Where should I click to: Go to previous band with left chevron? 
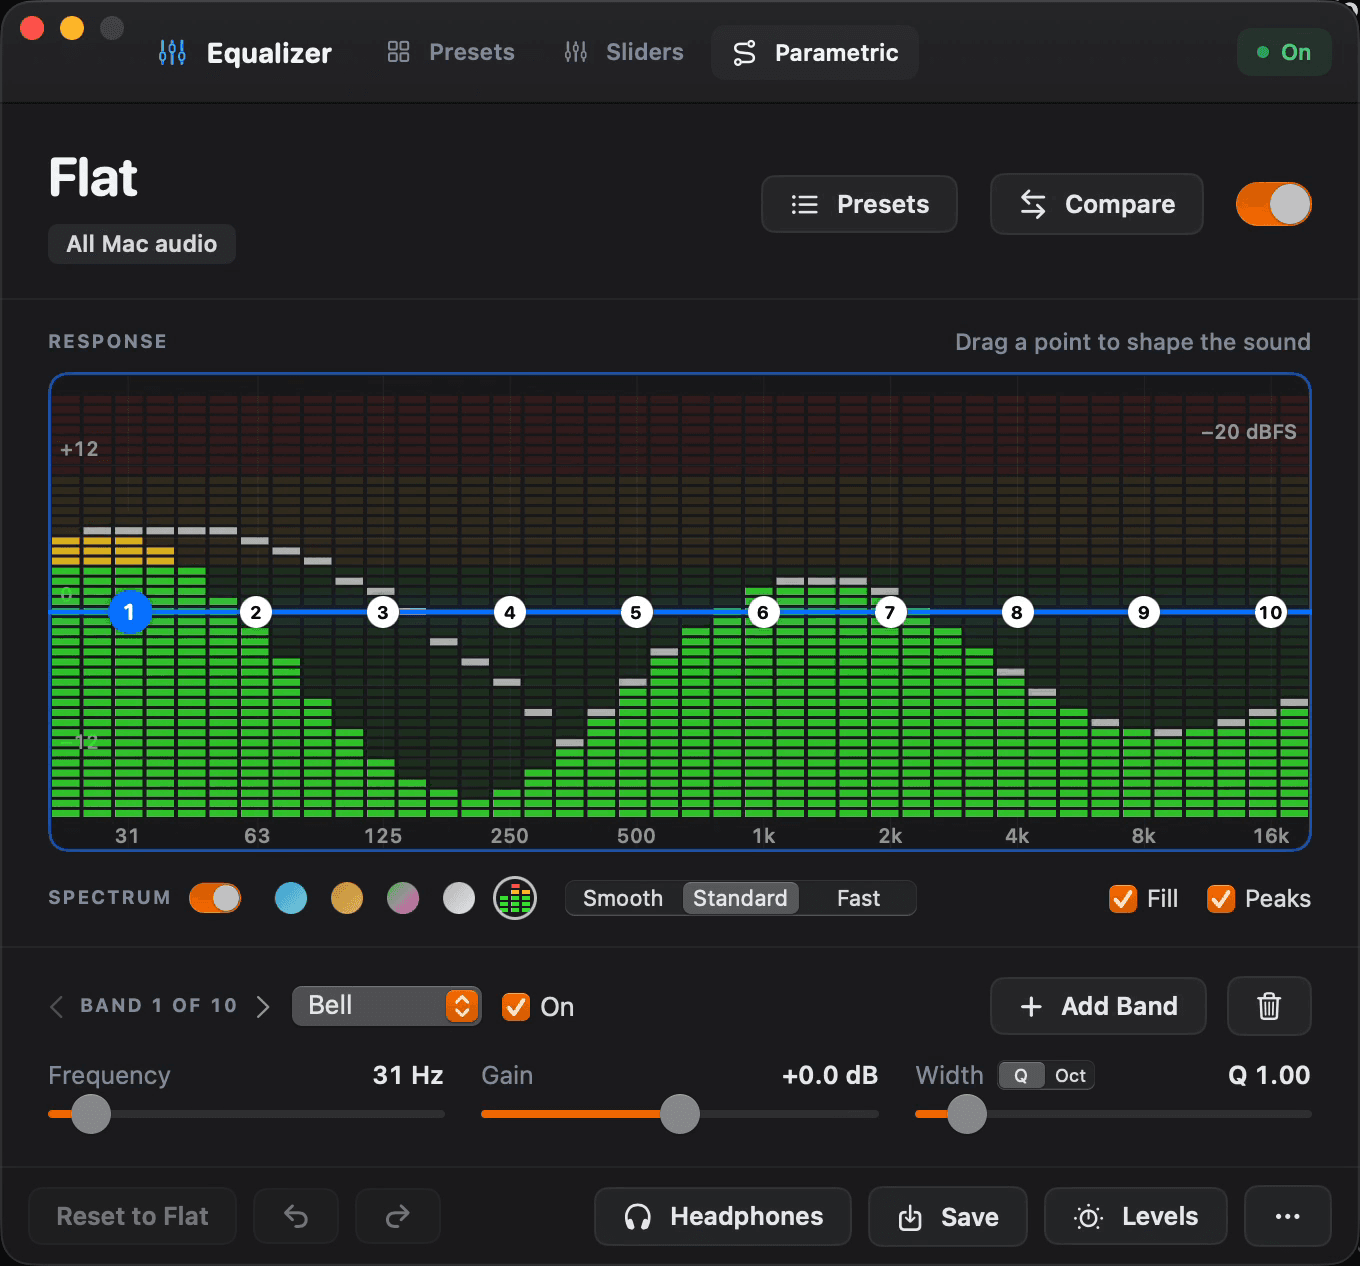pyautogui.click(x=57, y=1006)
